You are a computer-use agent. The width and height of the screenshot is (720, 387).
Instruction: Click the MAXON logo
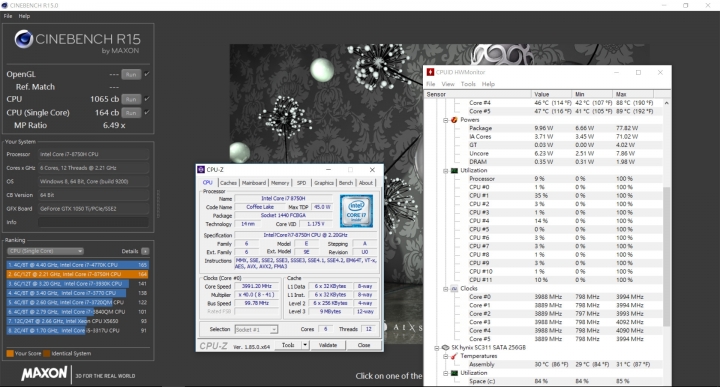[x=44, y=374]
